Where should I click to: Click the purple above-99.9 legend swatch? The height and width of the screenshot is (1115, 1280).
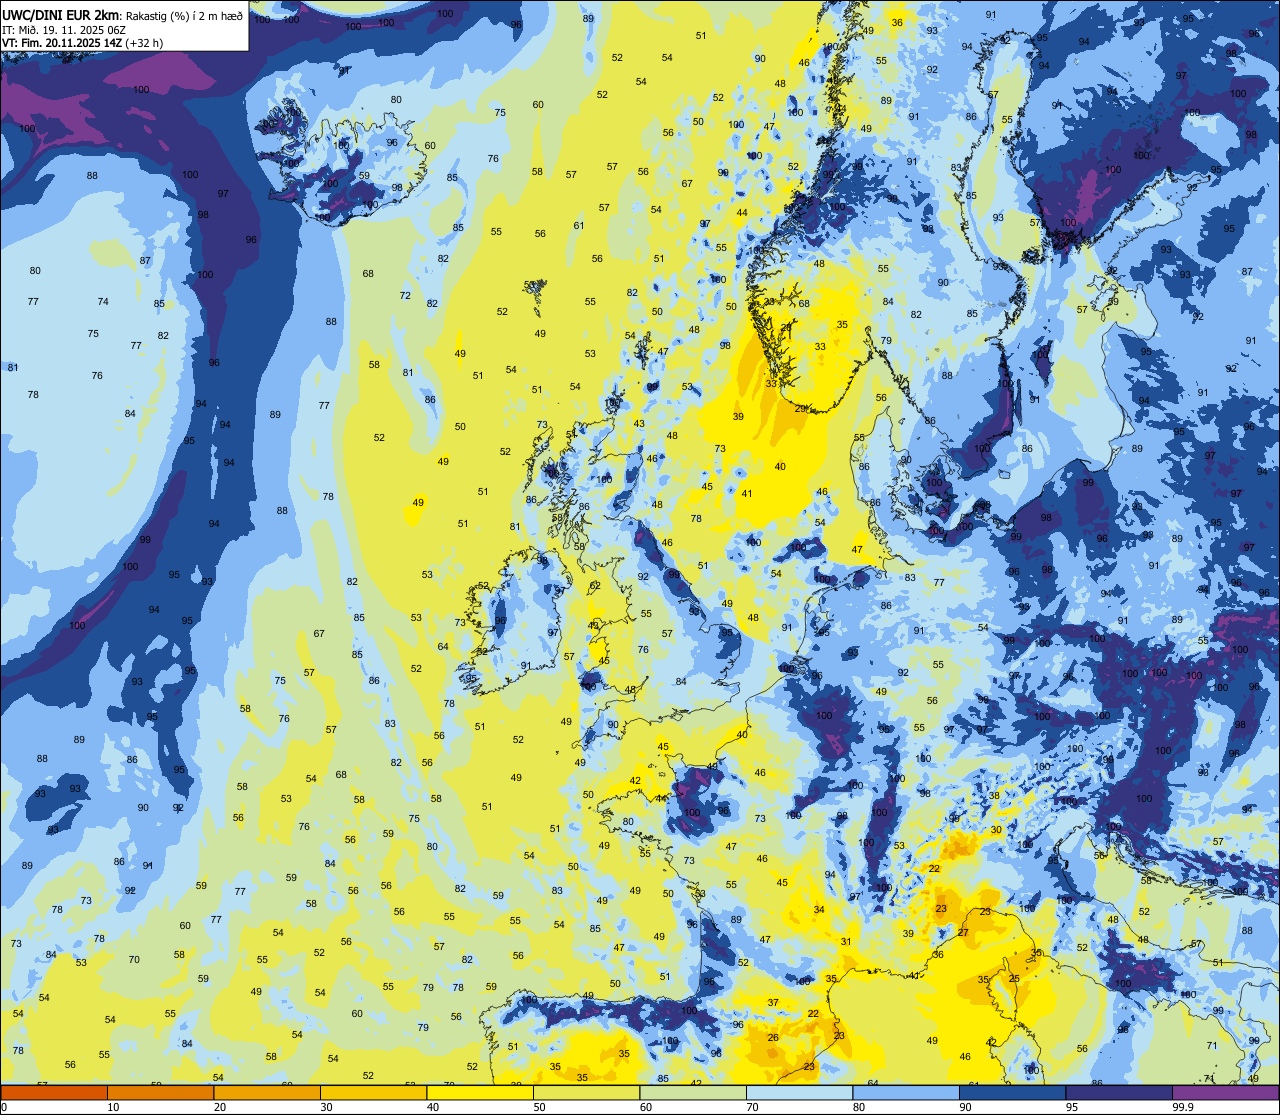point(1225,1092)
